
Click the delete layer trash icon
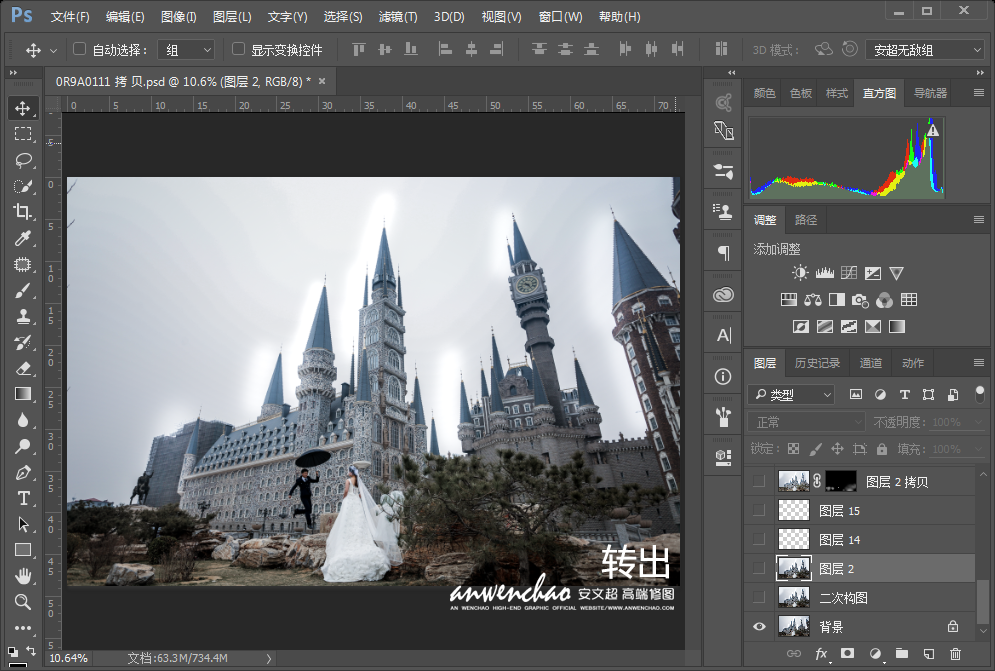coord(955,653)
